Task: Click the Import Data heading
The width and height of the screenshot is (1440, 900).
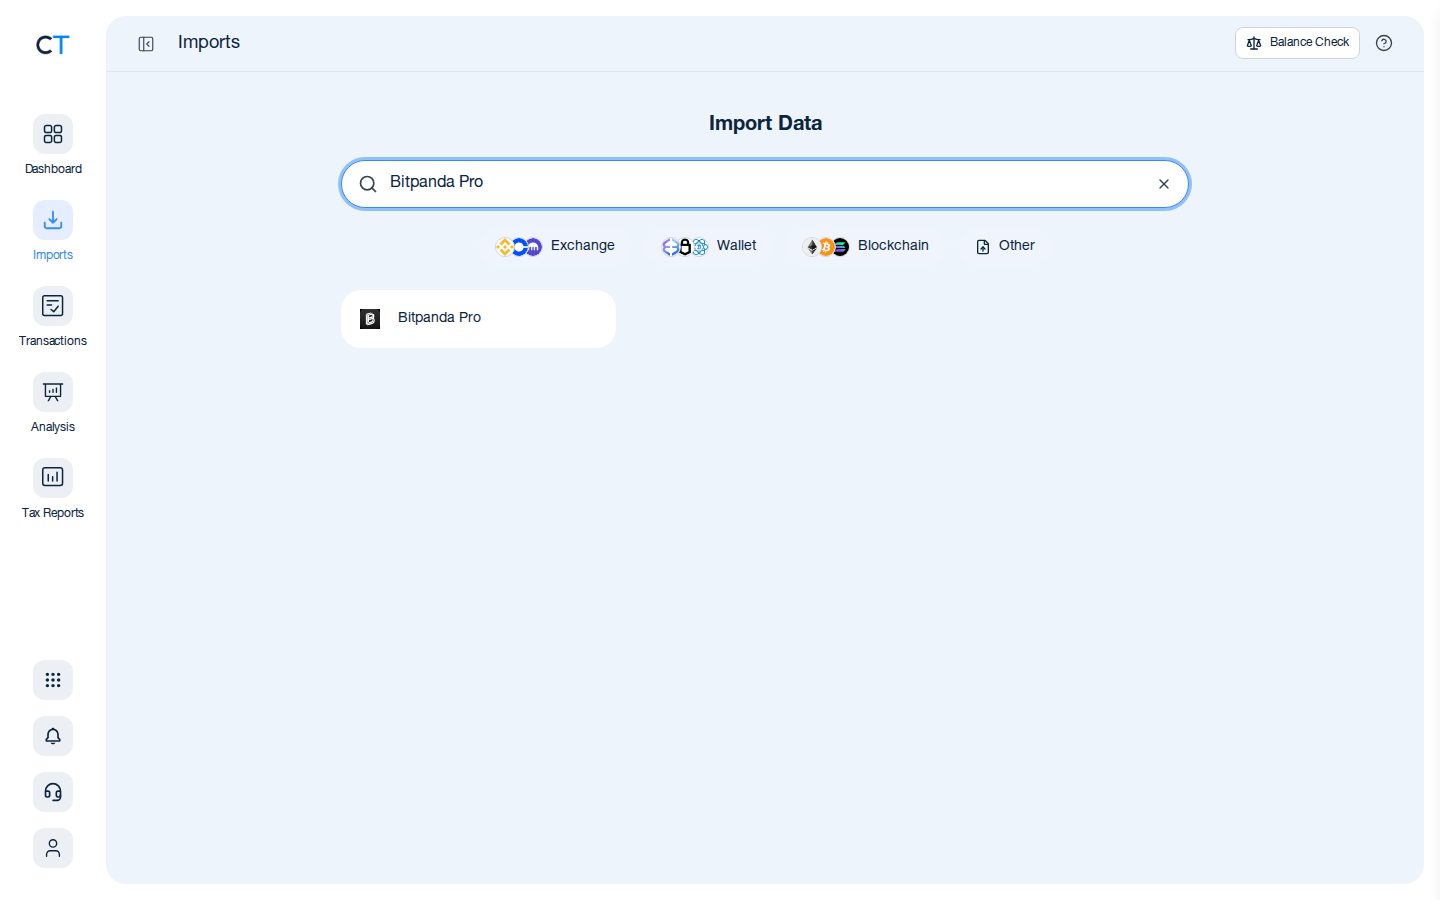Action: [765, 123]
